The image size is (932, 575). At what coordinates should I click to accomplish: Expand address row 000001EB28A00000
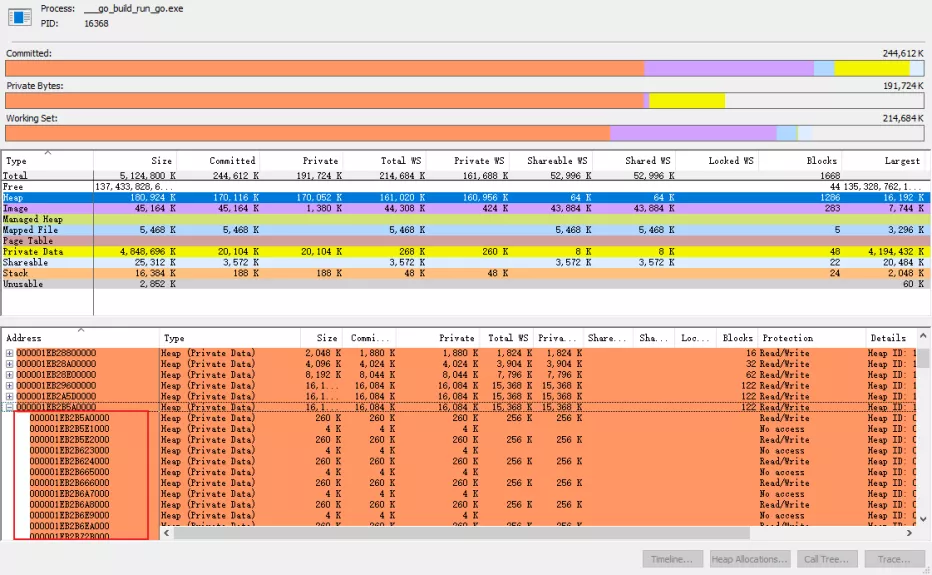click(10, 364)
